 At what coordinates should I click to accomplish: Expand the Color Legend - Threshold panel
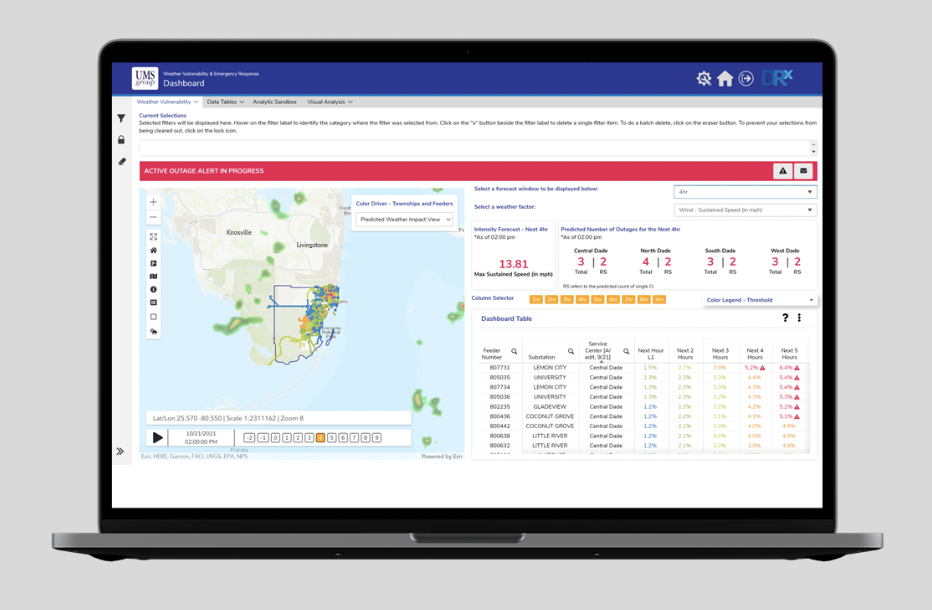point(760,300)
